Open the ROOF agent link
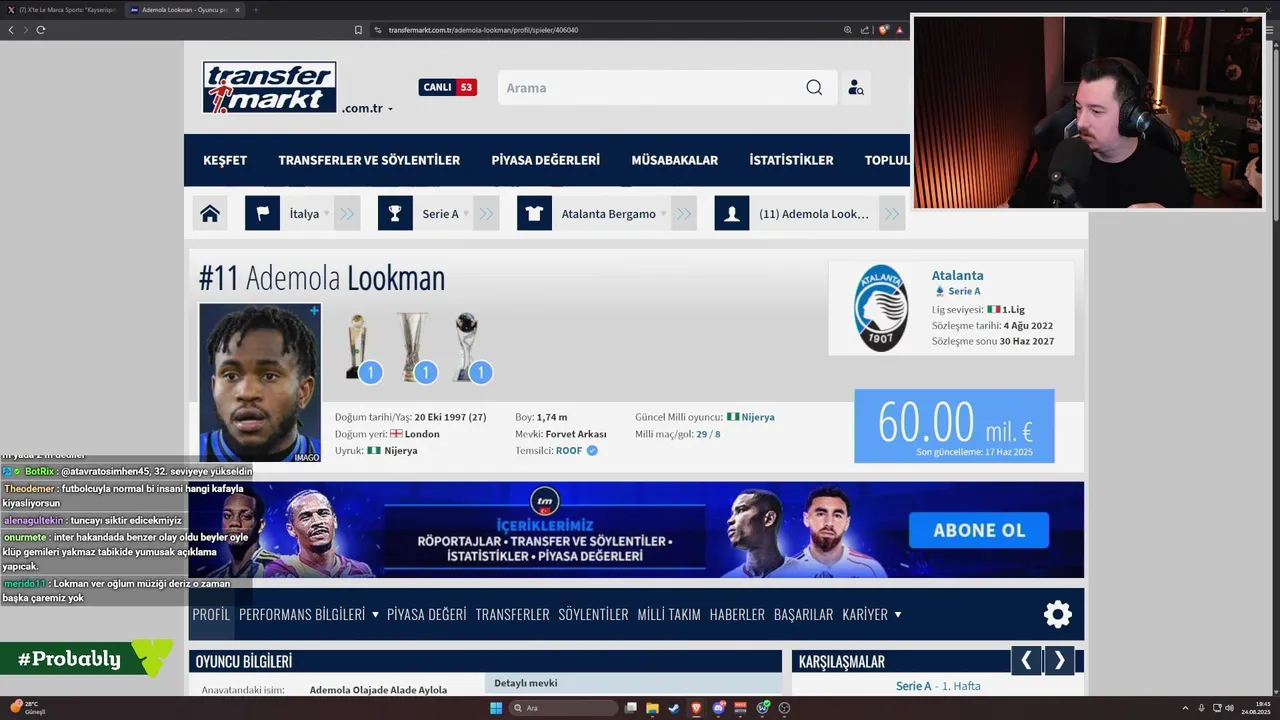 tap(569, 450)
